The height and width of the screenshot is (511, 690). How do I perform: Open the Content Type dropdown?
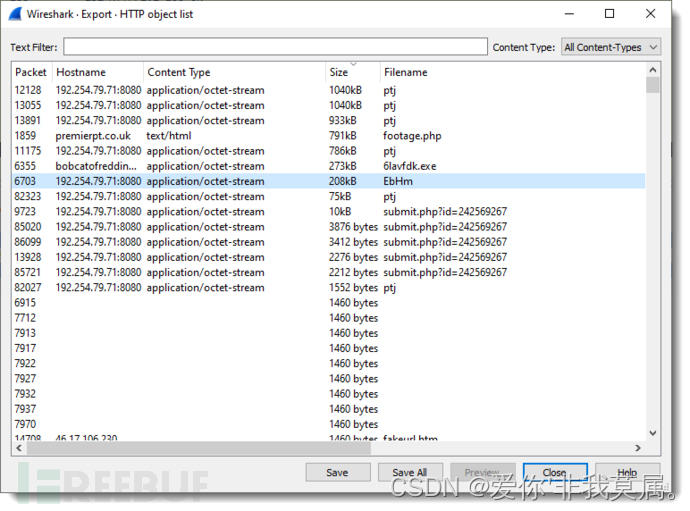611,47
